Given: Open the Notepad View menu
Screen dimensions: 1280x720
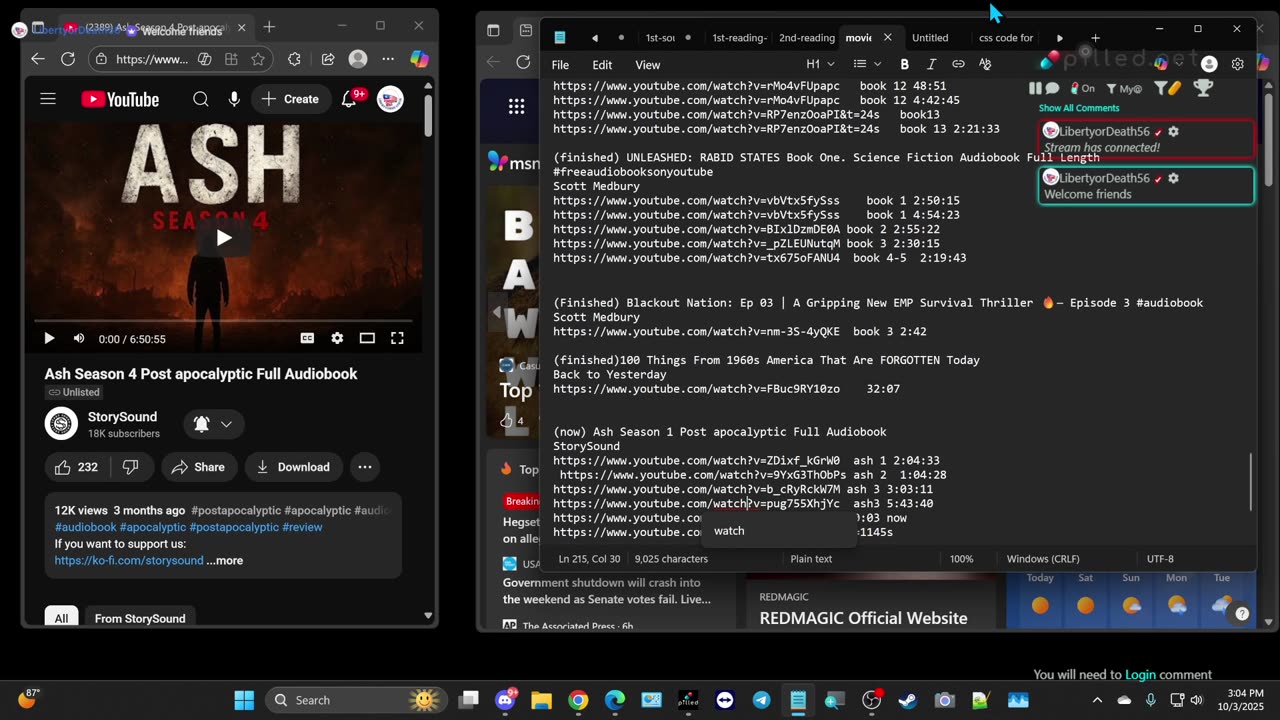Looking at the screenshot, I should coord(648,65).
